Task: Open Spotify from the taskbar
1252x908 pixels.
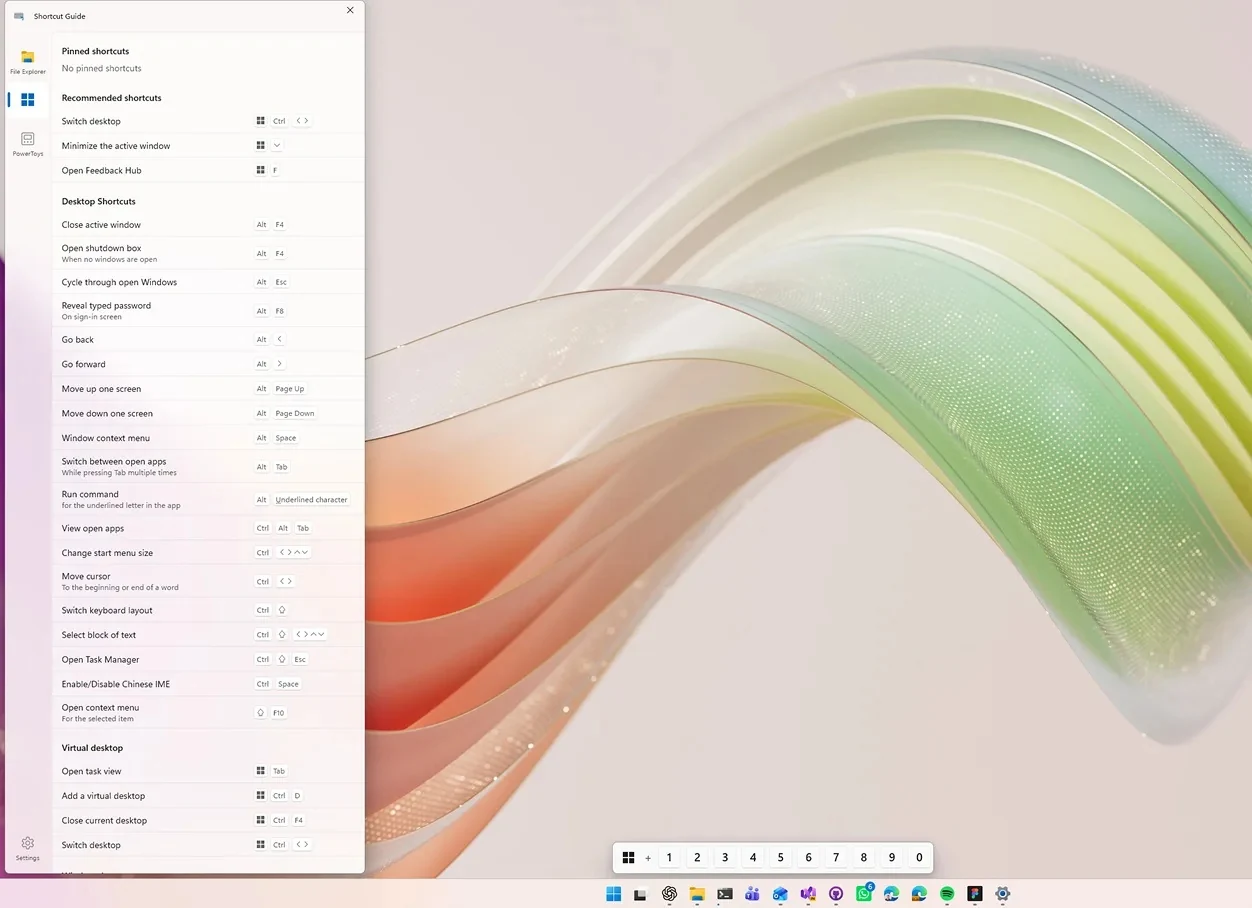Action: (947, 894)
